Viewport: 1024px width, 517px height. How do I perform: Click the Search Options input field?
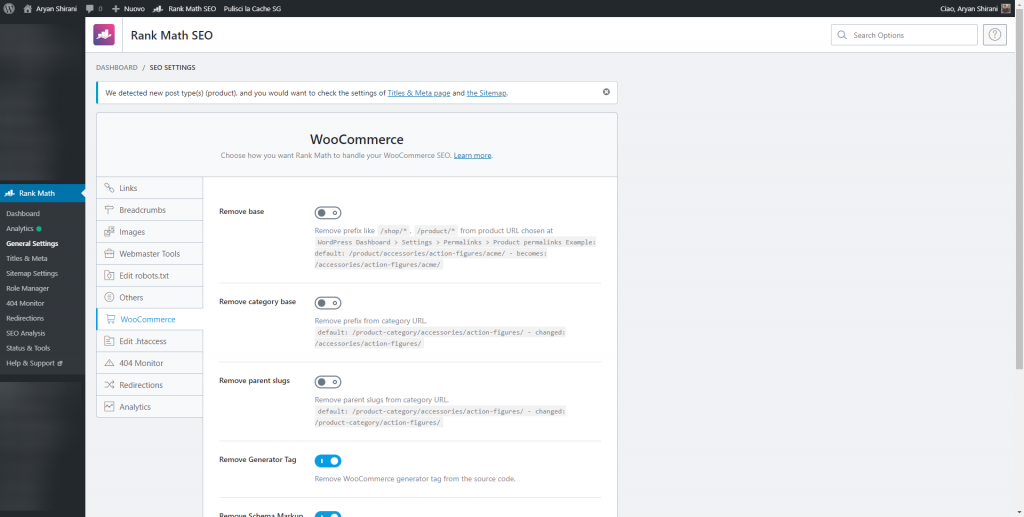[x=904, y=35]
